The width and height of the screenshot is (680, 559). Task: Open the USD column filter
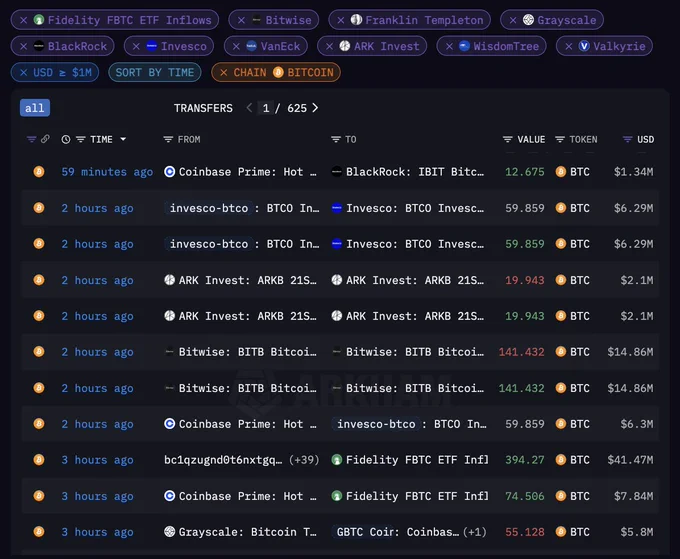(628, 140)
